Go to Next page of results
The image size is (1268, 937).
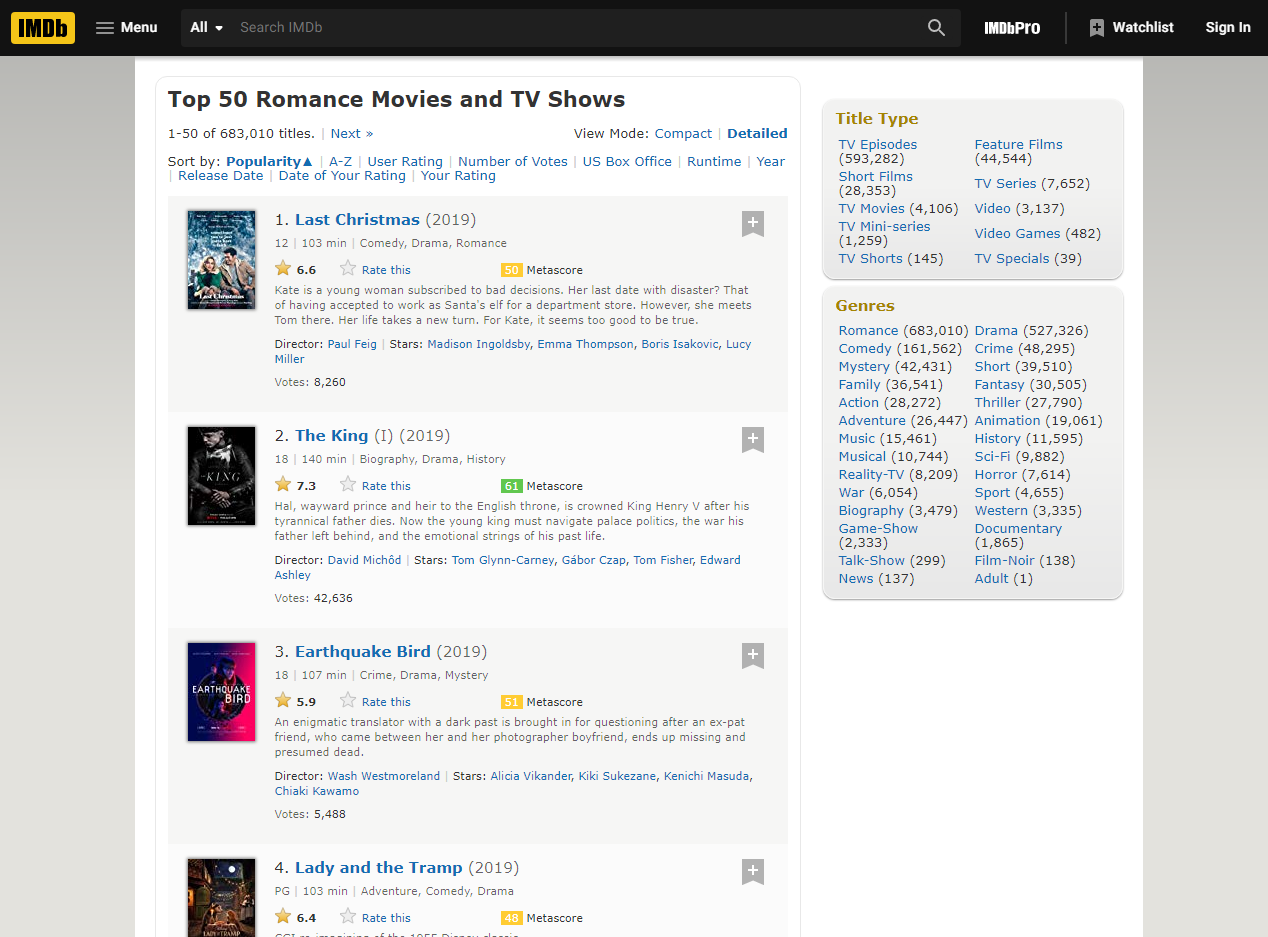click(x=352, y=134)
